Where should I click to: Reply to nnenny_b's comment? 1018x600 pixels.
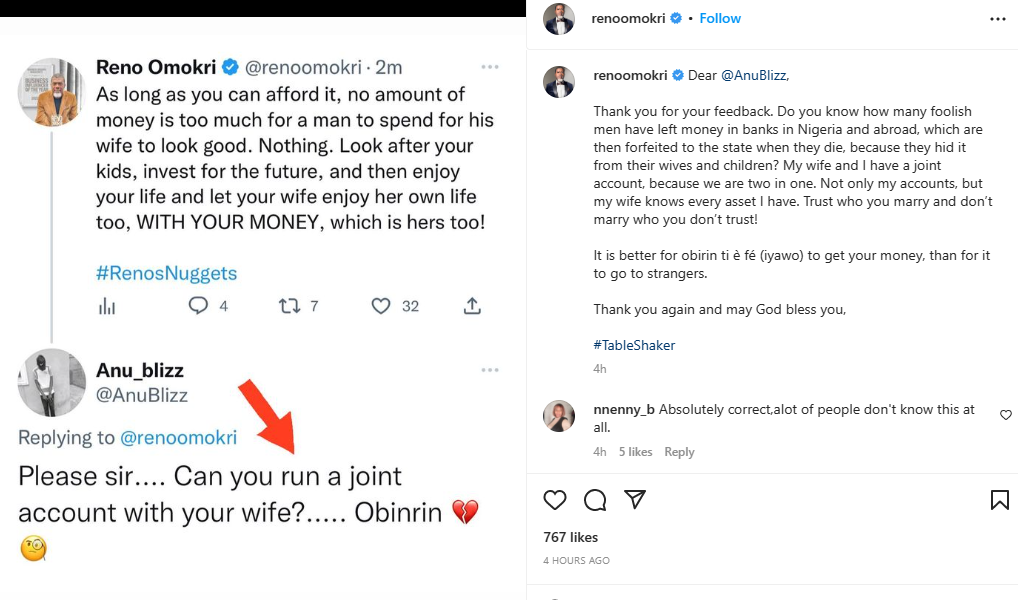pyautogui.click(x=679, y=452)
